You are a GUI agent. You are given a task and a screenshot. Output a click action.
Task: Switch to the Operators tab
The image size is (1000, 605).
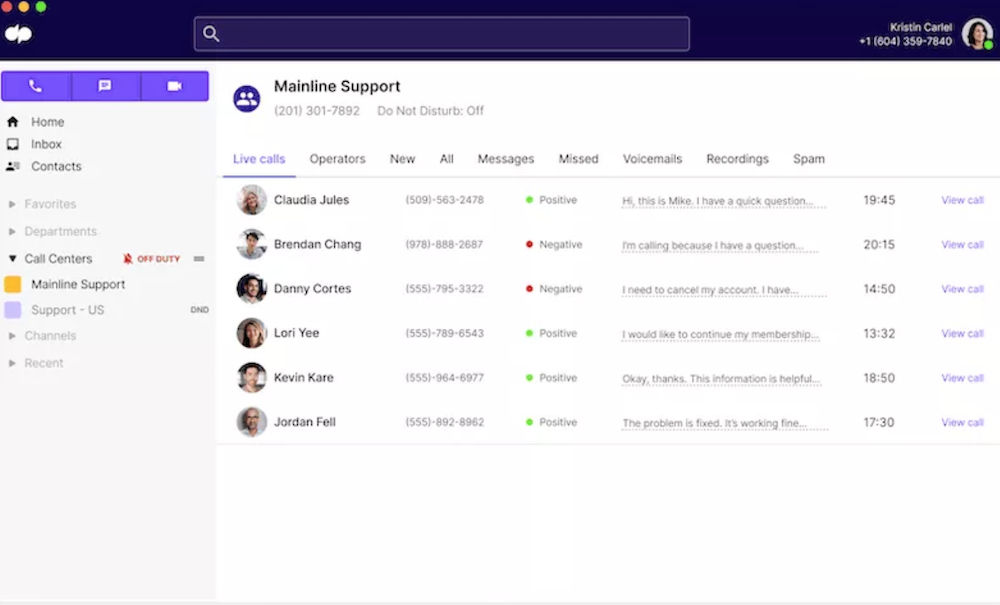point(337,159)
